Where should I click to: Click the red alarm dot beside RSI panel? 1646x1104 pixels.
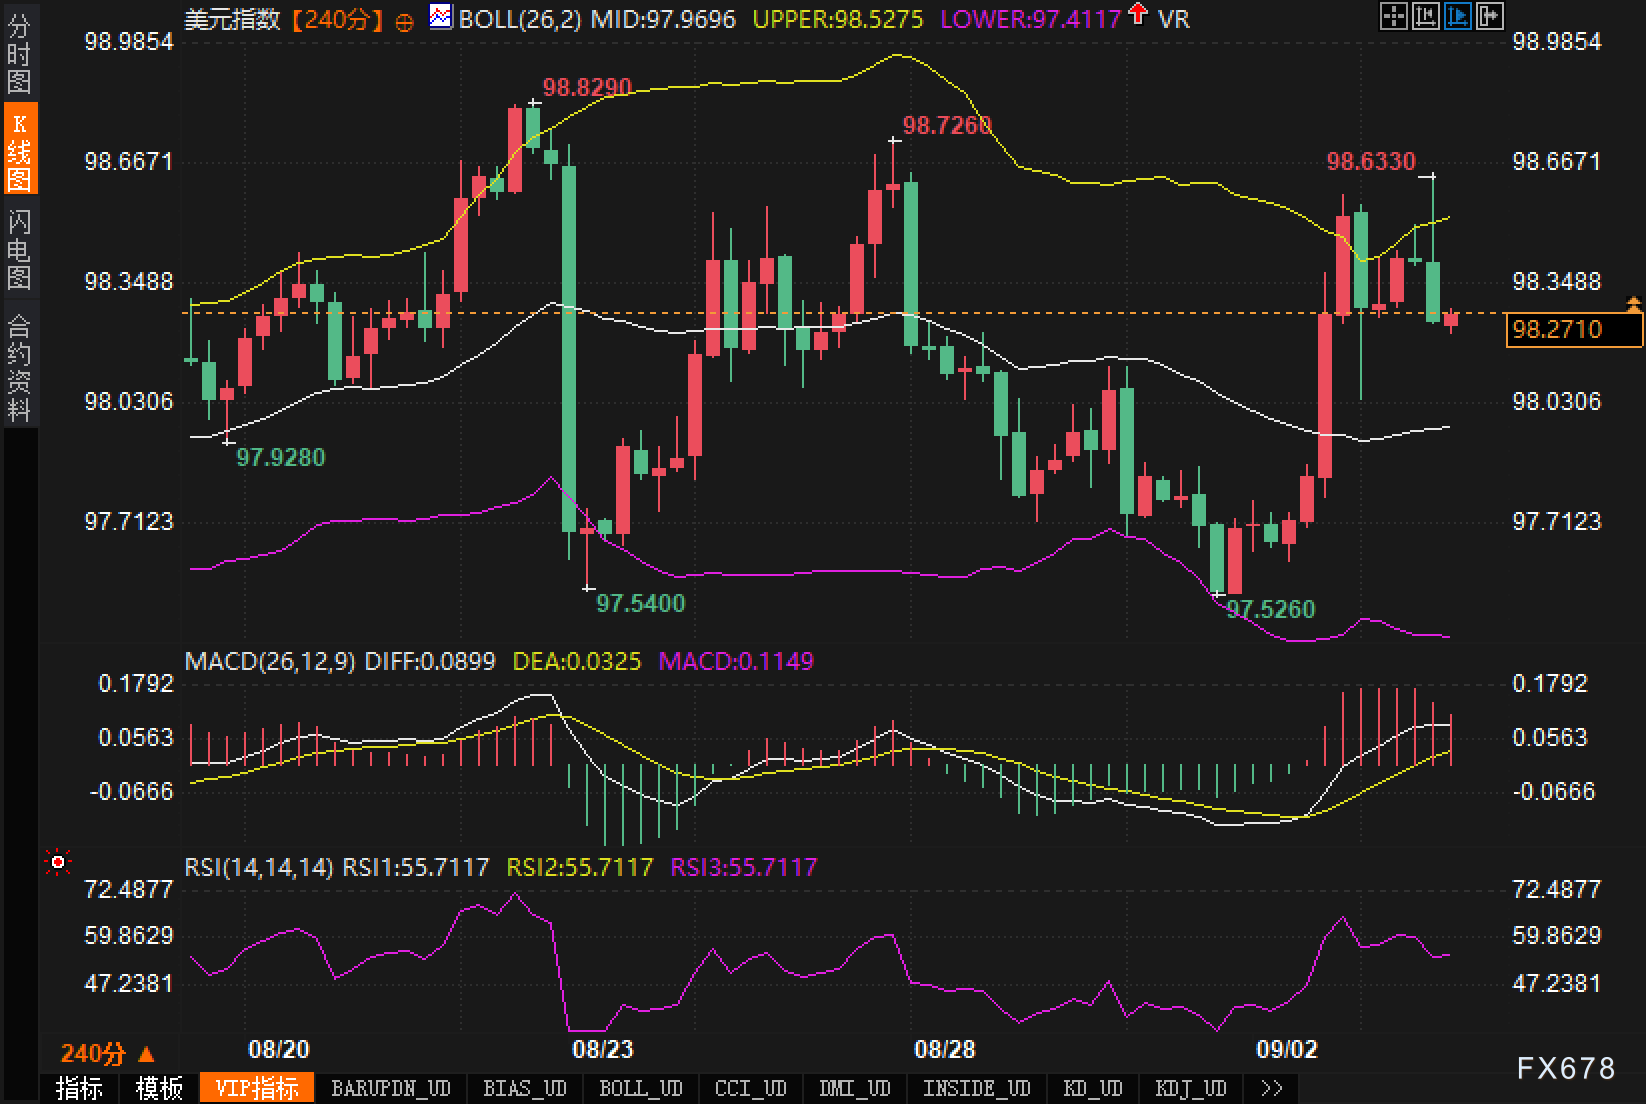click(58, 861)
